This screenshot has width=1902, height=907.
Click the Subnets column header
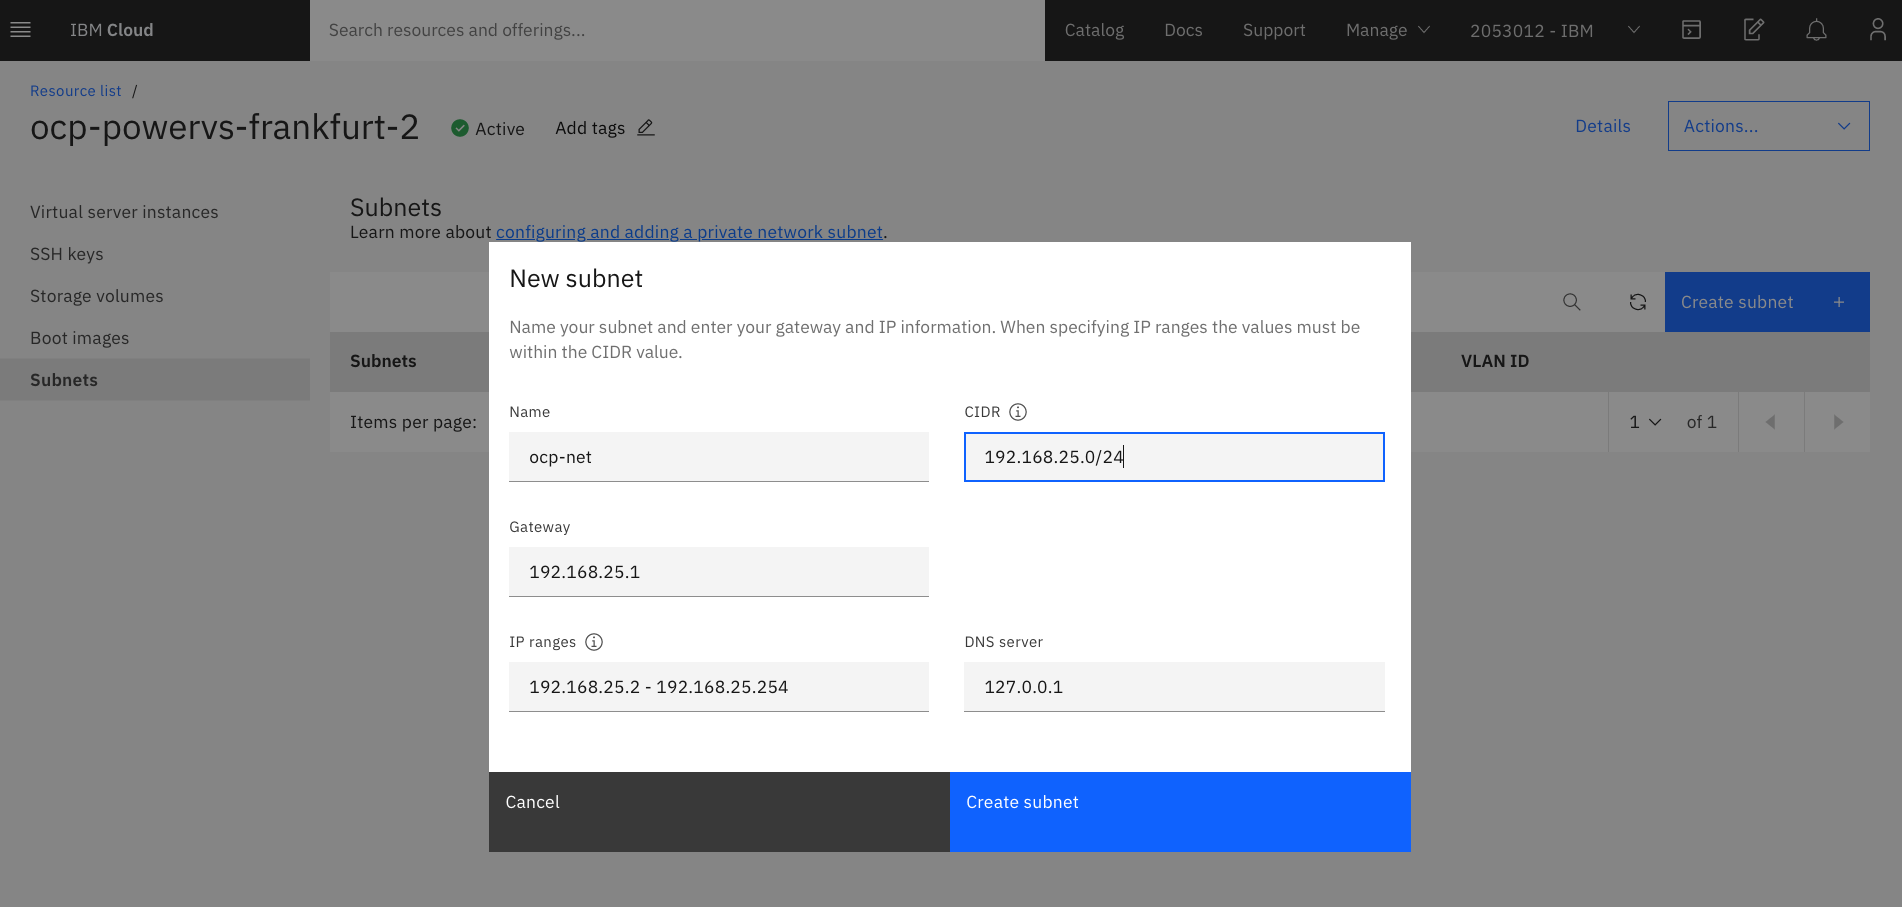(x=383, y=361)
